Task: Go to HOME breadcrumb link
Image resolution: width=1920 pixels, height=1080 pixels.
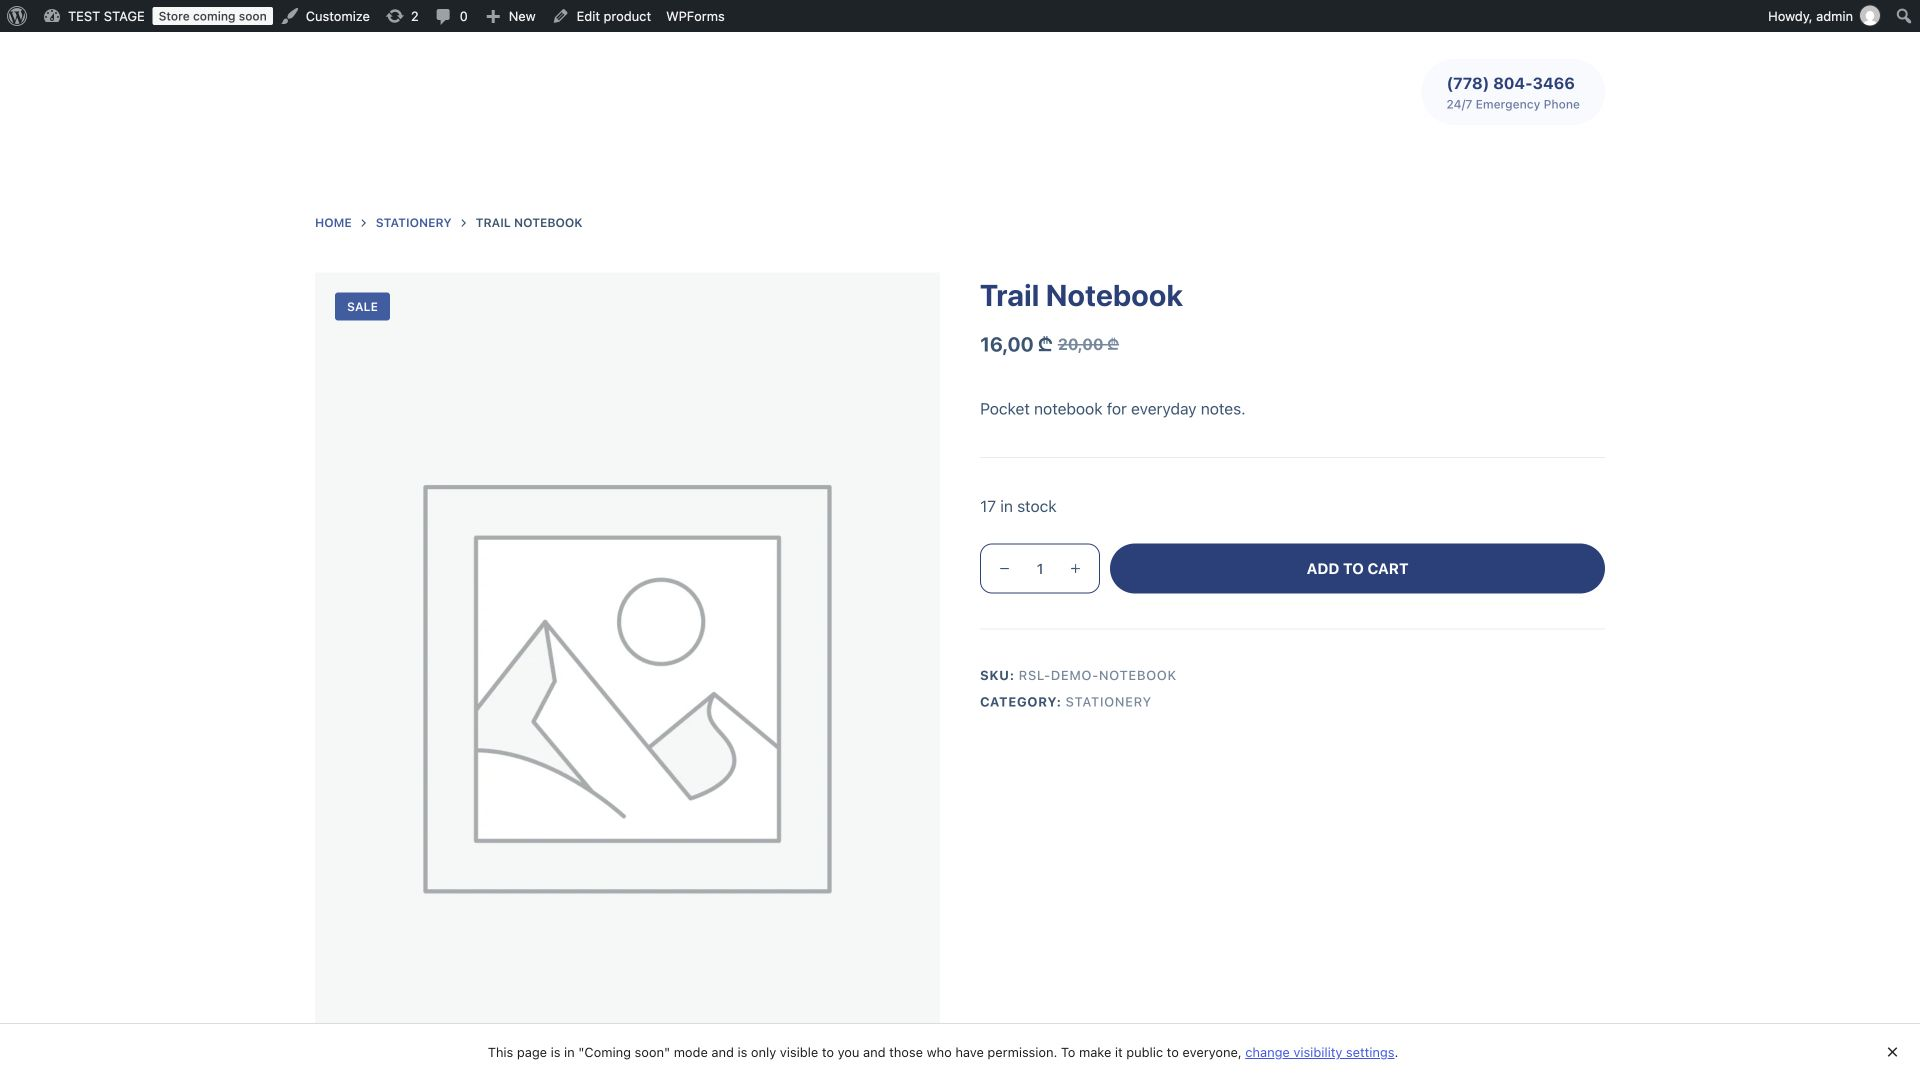Action: point(333,223)
